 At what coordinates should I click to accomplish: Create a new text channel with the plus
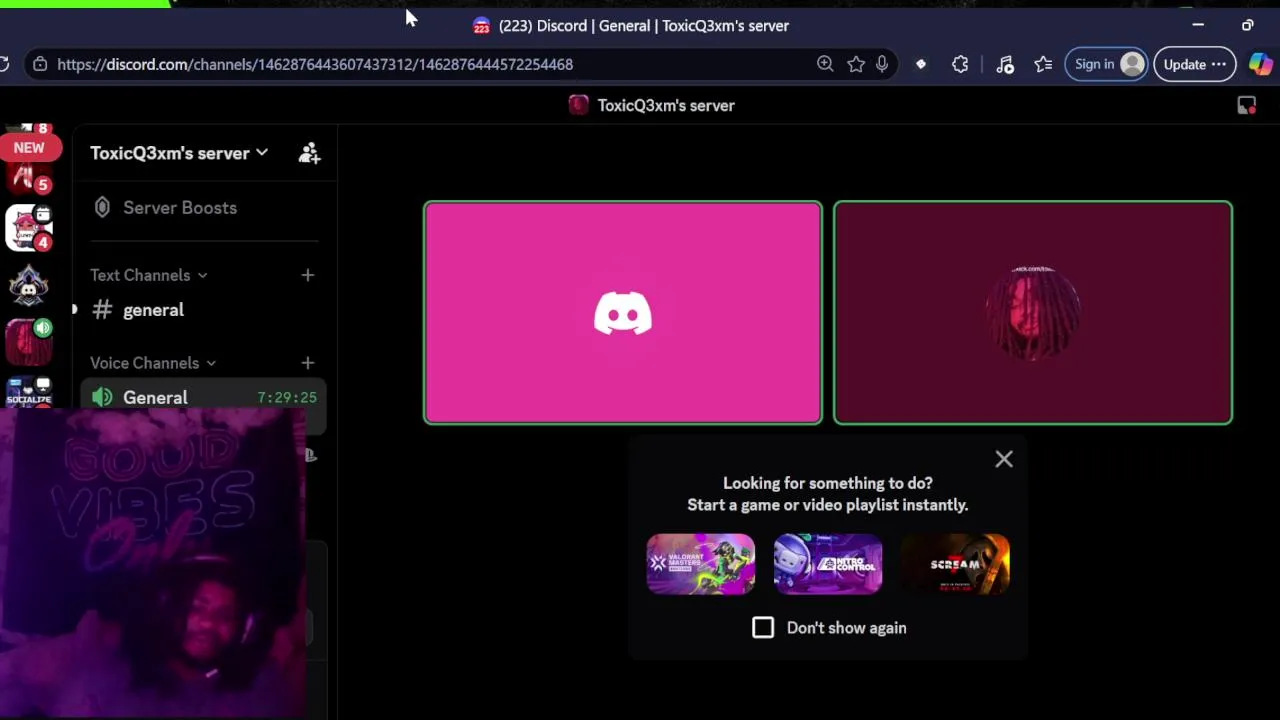[x=307, y=275]
